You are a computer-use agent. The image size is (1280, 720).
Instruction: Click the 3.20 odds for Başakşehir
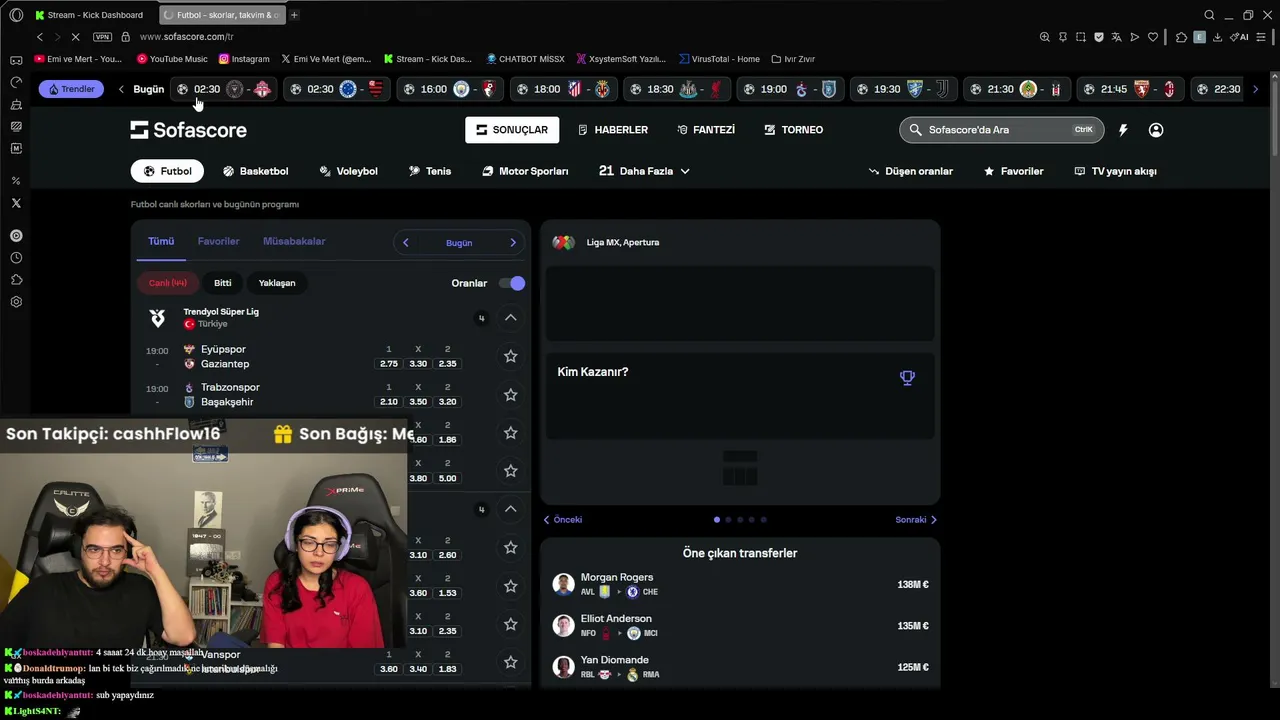(x=447, y=402)
